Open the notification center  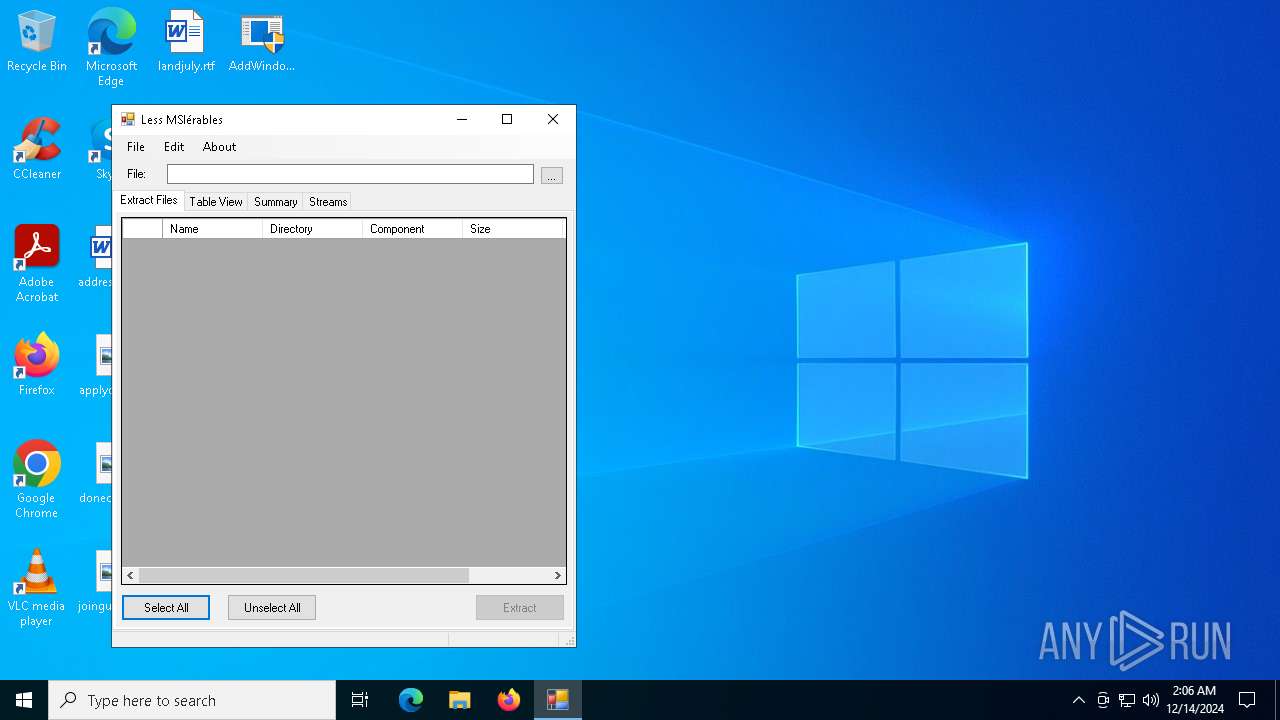[x=1247, y=700]
